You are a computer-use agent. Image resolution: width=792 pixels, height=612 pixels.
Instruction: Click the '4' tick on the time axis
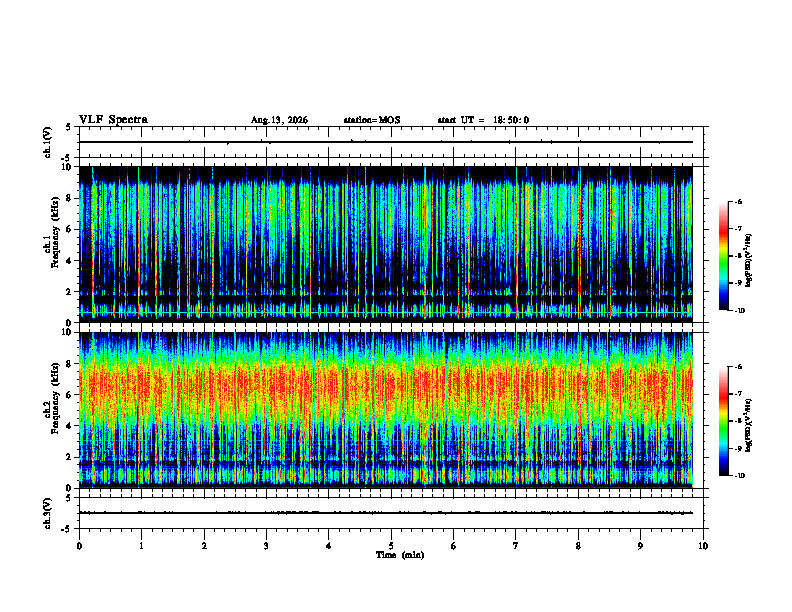tap(328, 546)
